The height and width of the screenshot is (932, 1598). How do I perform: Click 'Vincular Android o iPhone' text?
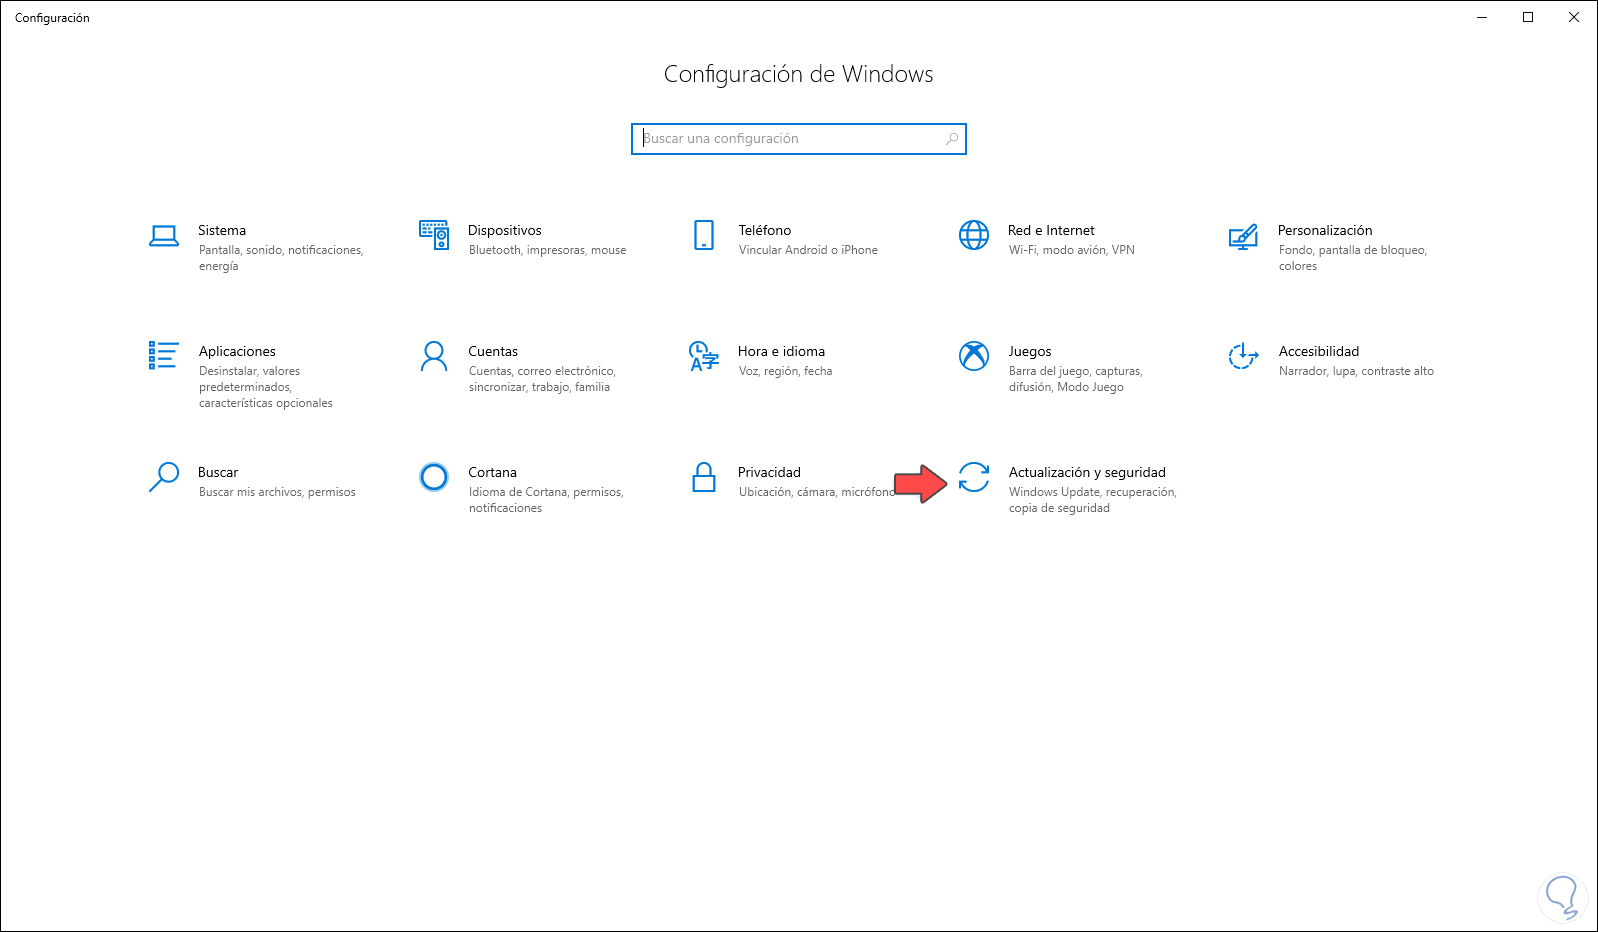(x=808, y=250)
